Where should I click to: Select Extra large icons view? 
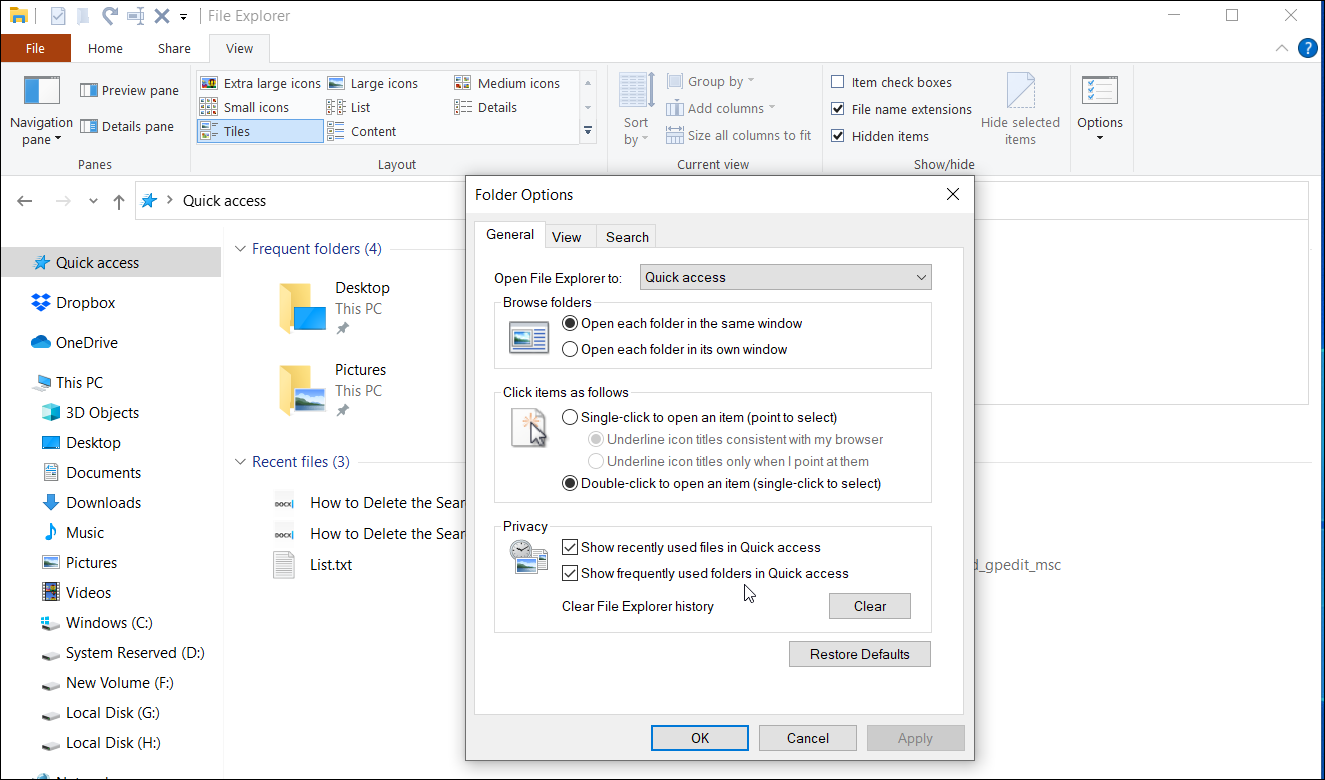266,82
